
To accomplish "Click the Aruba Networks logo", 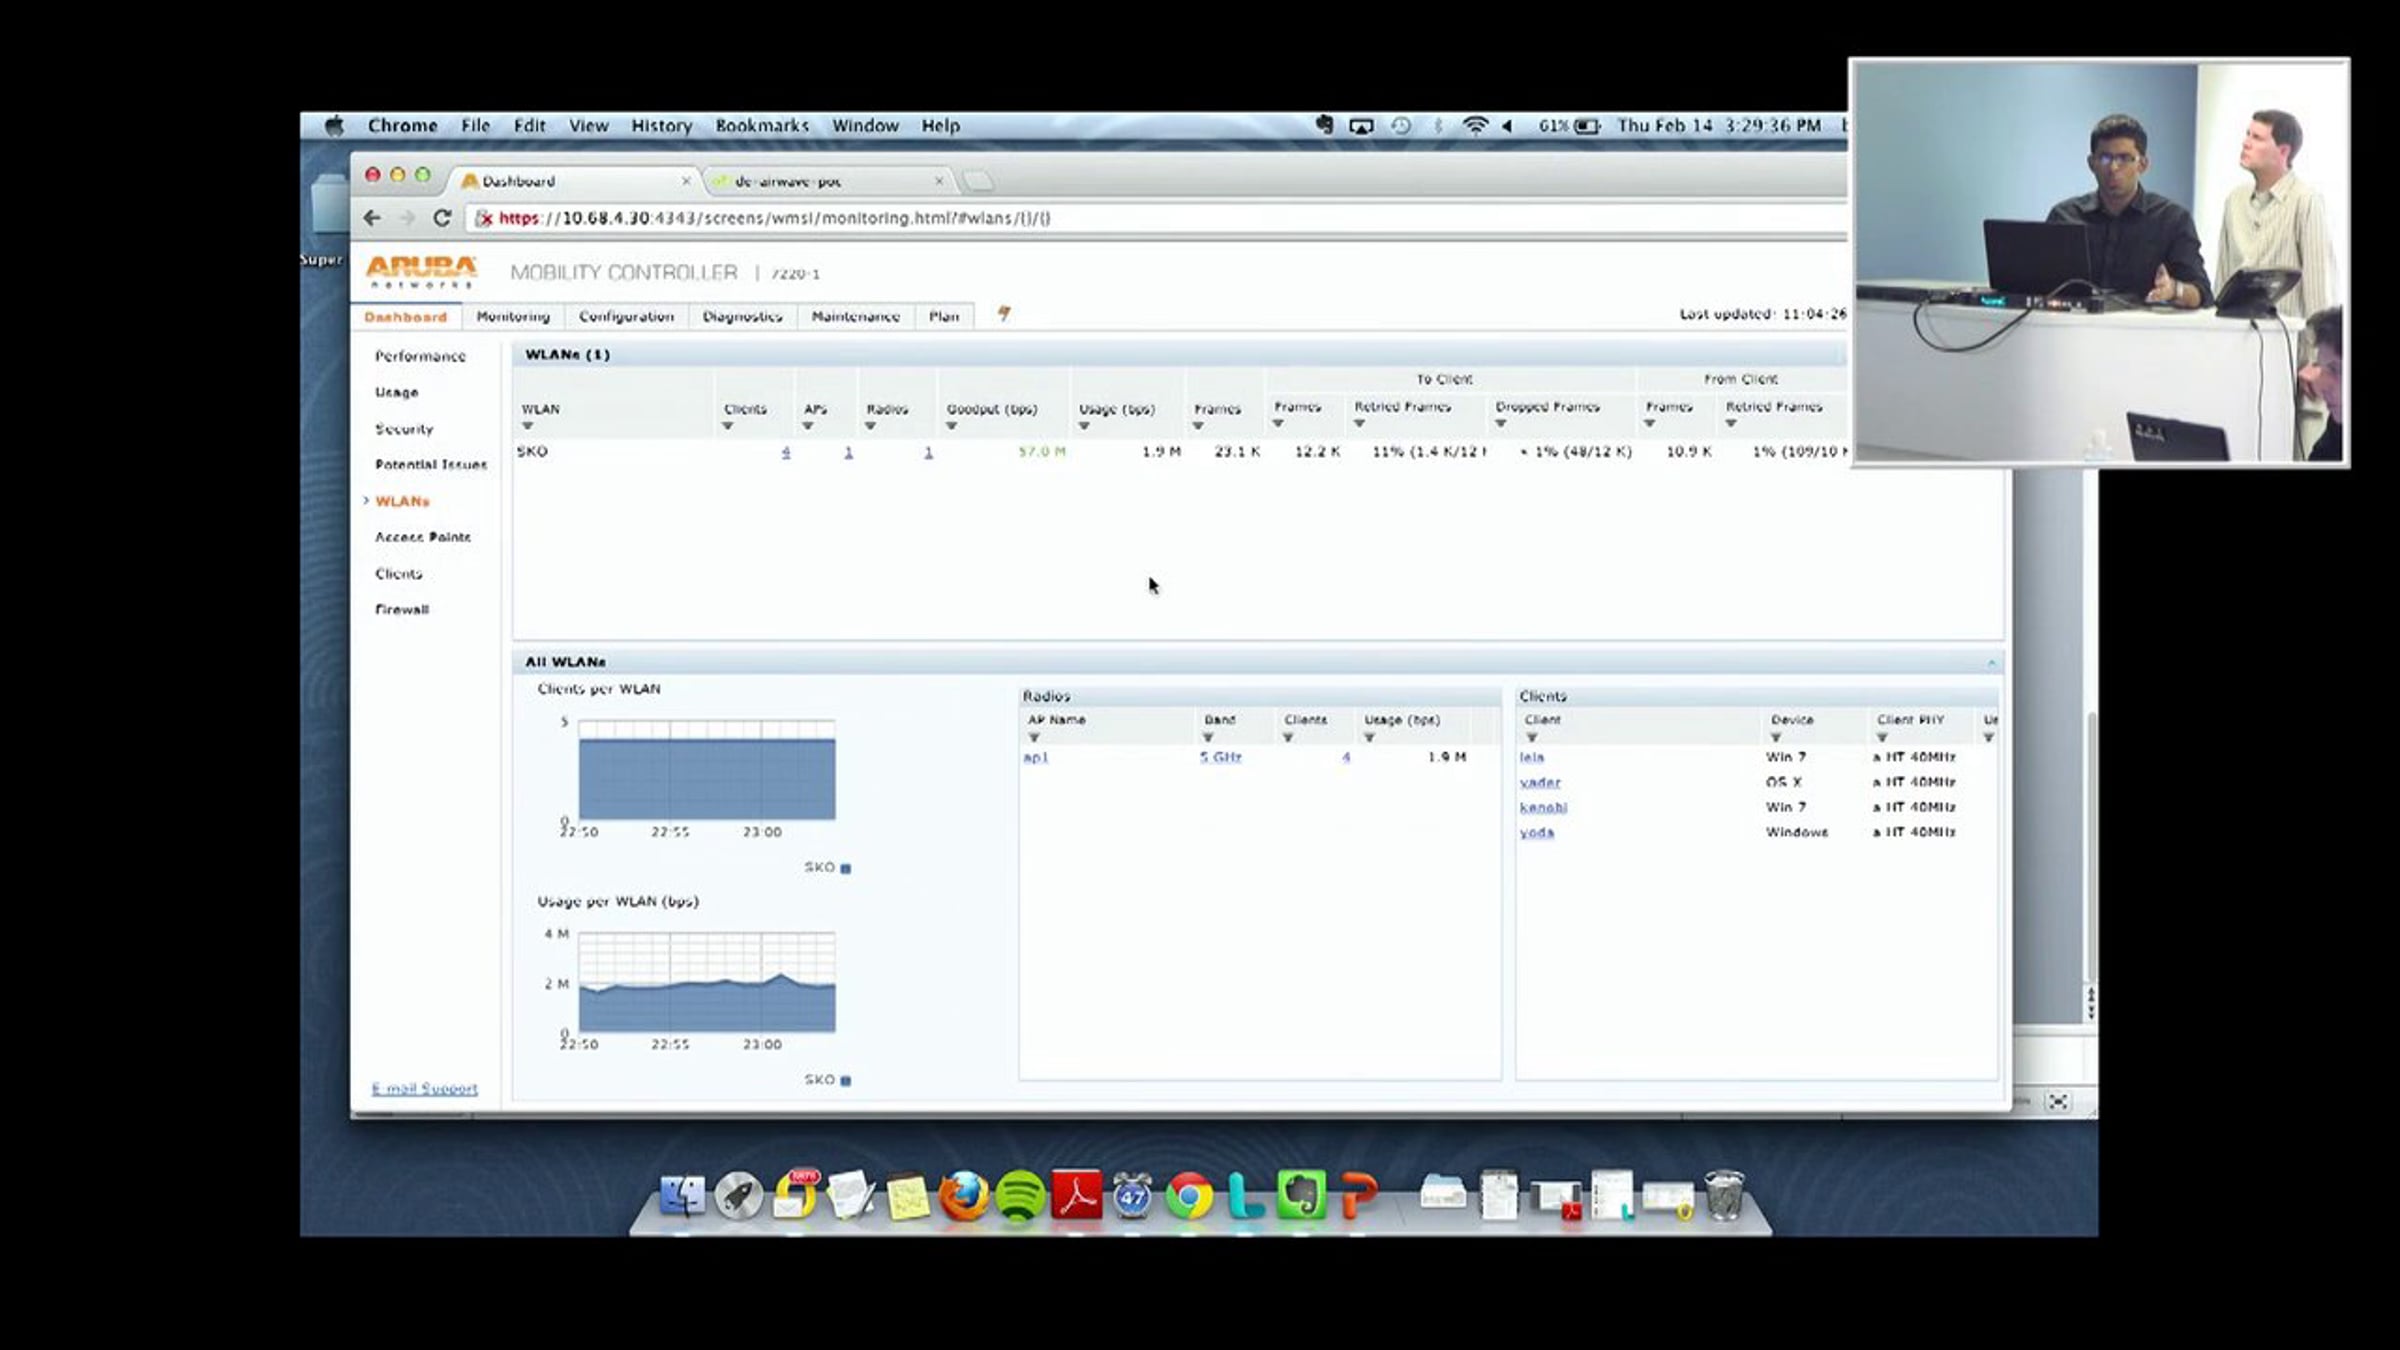I will pos(420,271).
